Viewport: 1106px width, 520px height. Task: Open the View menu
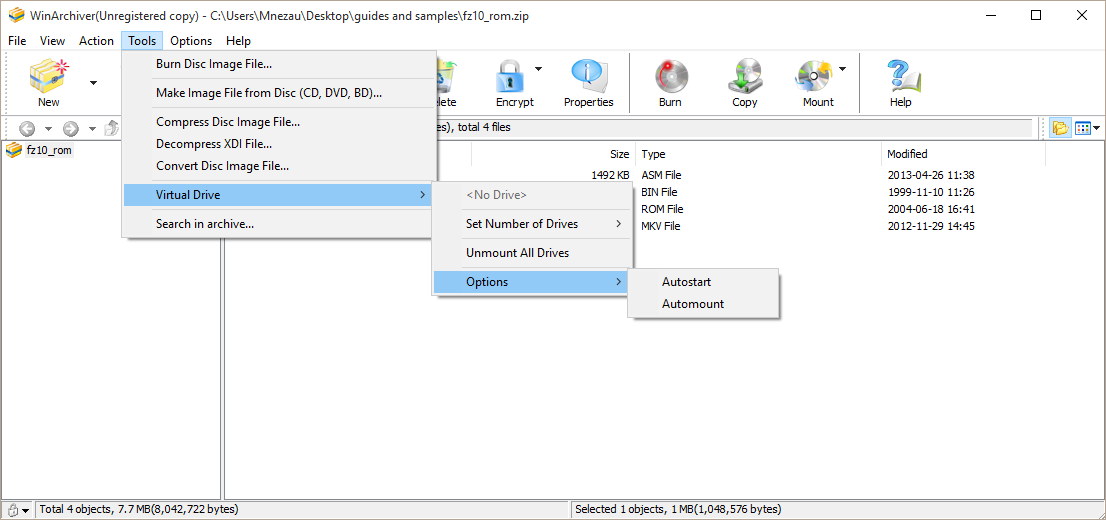[52, 41]
